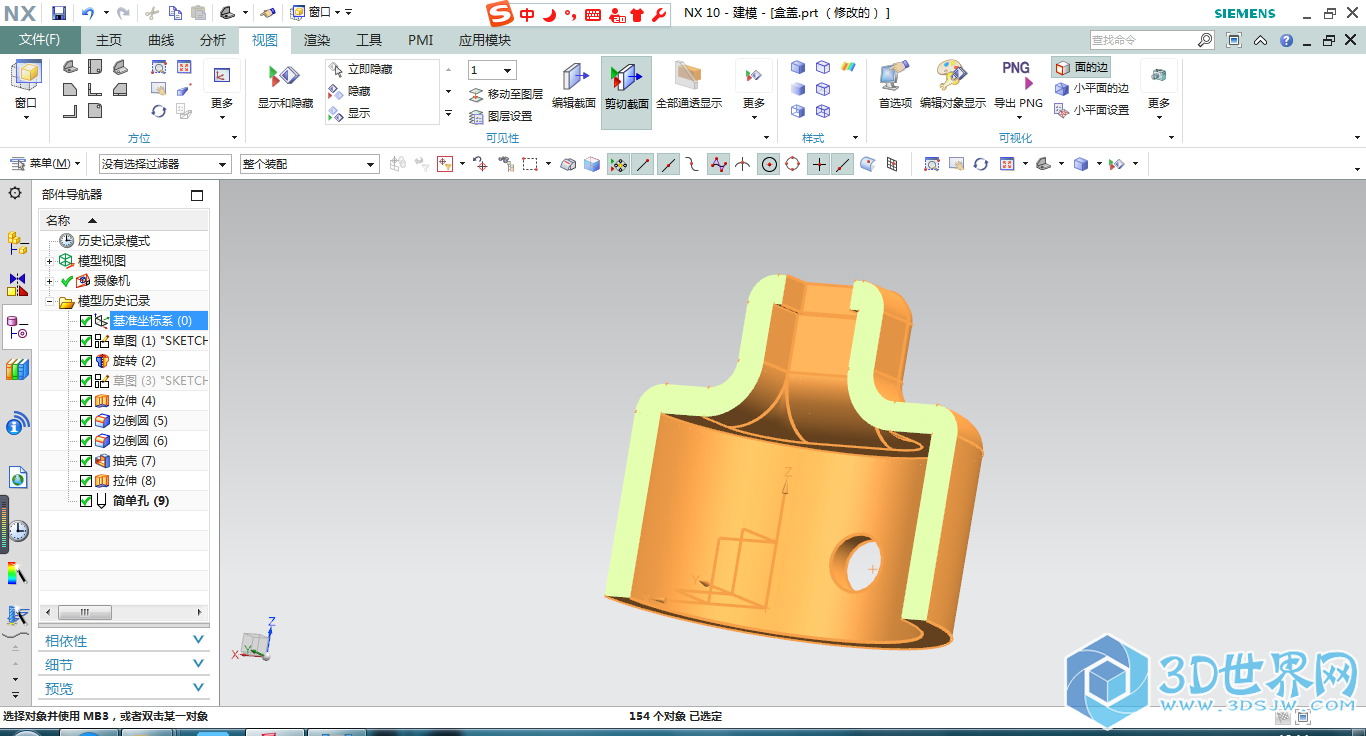Expand the 摄像机 tree node
The height and width of the screenshot is (736, 1366).
[49, 281]
